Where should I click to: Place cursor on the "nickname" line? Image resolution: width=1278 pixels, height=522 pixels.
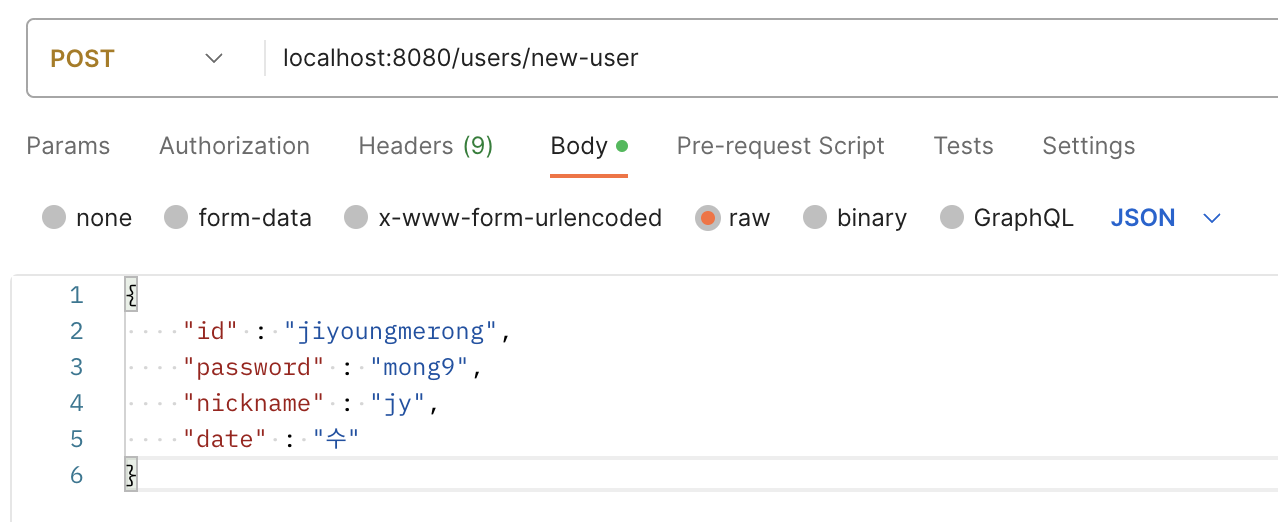700,403
